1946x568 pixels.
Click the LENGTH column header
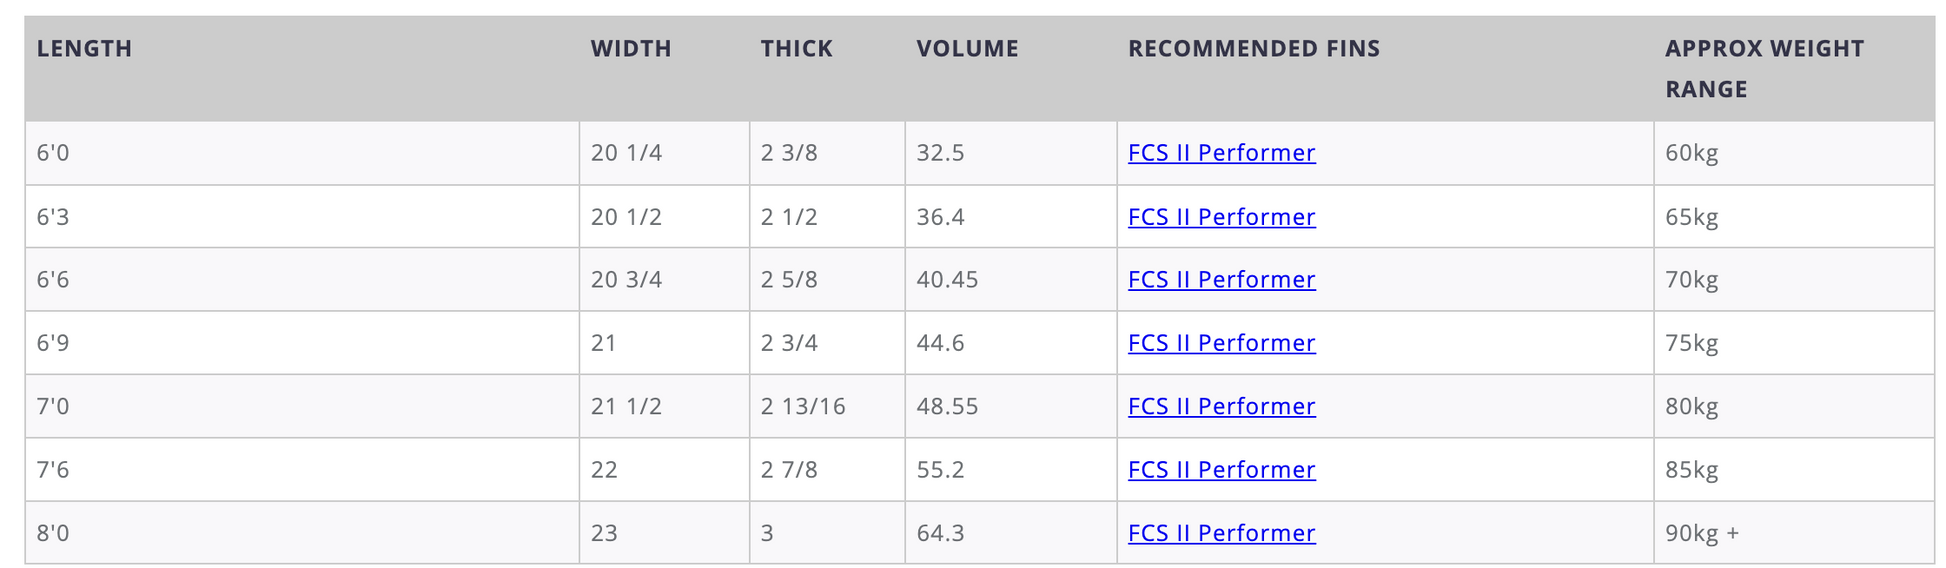coord(84,49)
